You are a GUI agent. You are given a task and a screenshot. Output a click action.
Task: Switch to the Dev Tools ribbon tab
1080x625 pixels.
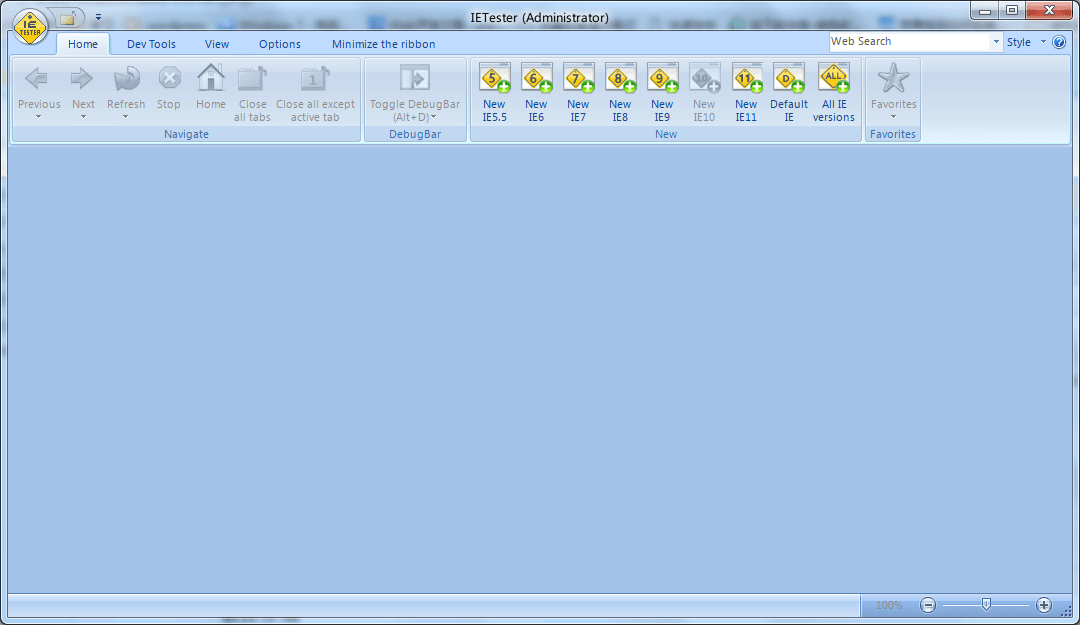click(x=151, y=44)
